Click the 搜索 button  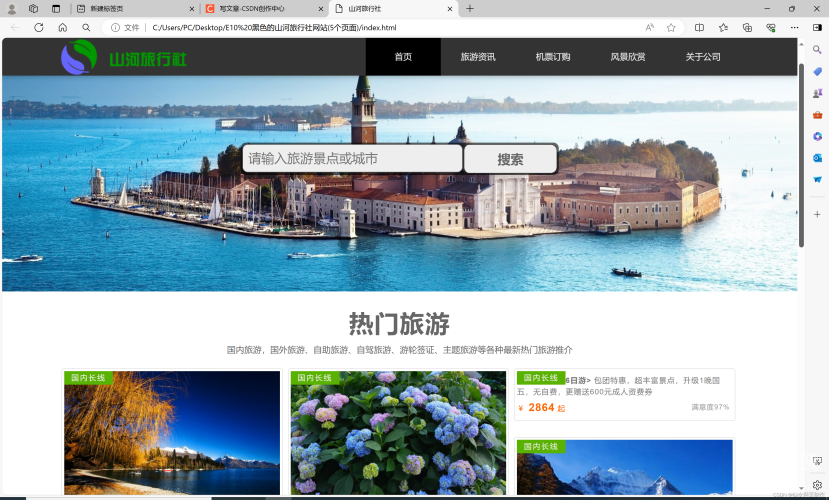(510, 159)
